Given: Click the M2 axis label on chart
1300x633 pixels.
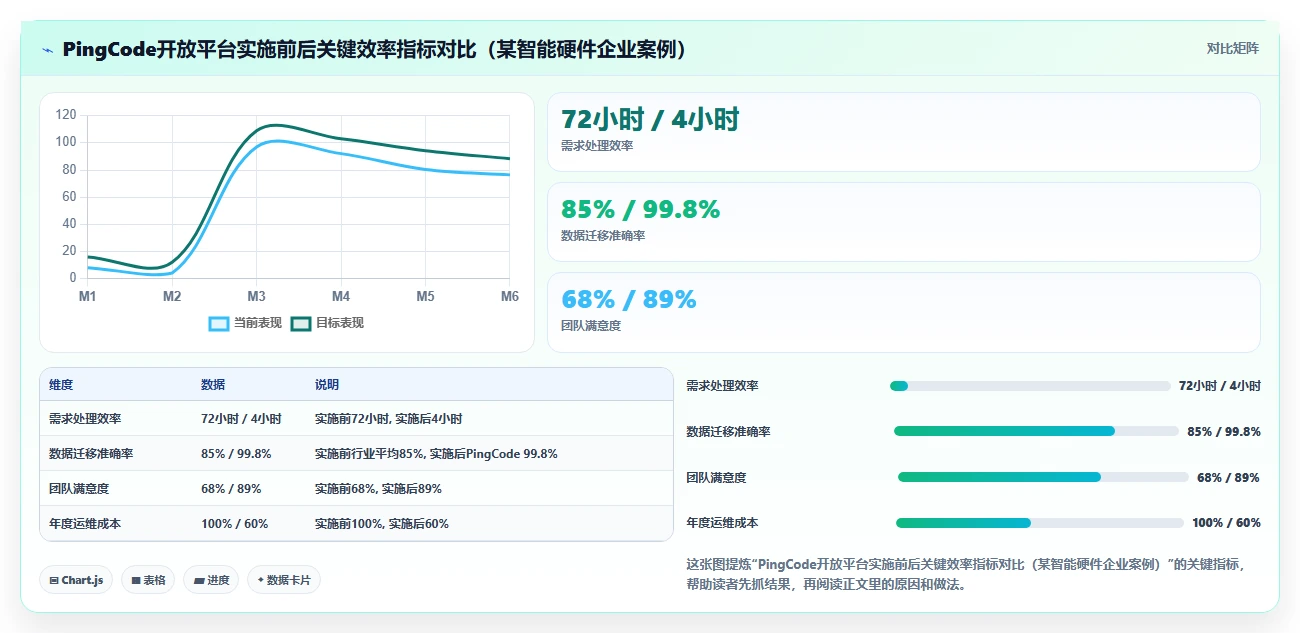Looking at the screenshot, I should (x=172, y=297).
